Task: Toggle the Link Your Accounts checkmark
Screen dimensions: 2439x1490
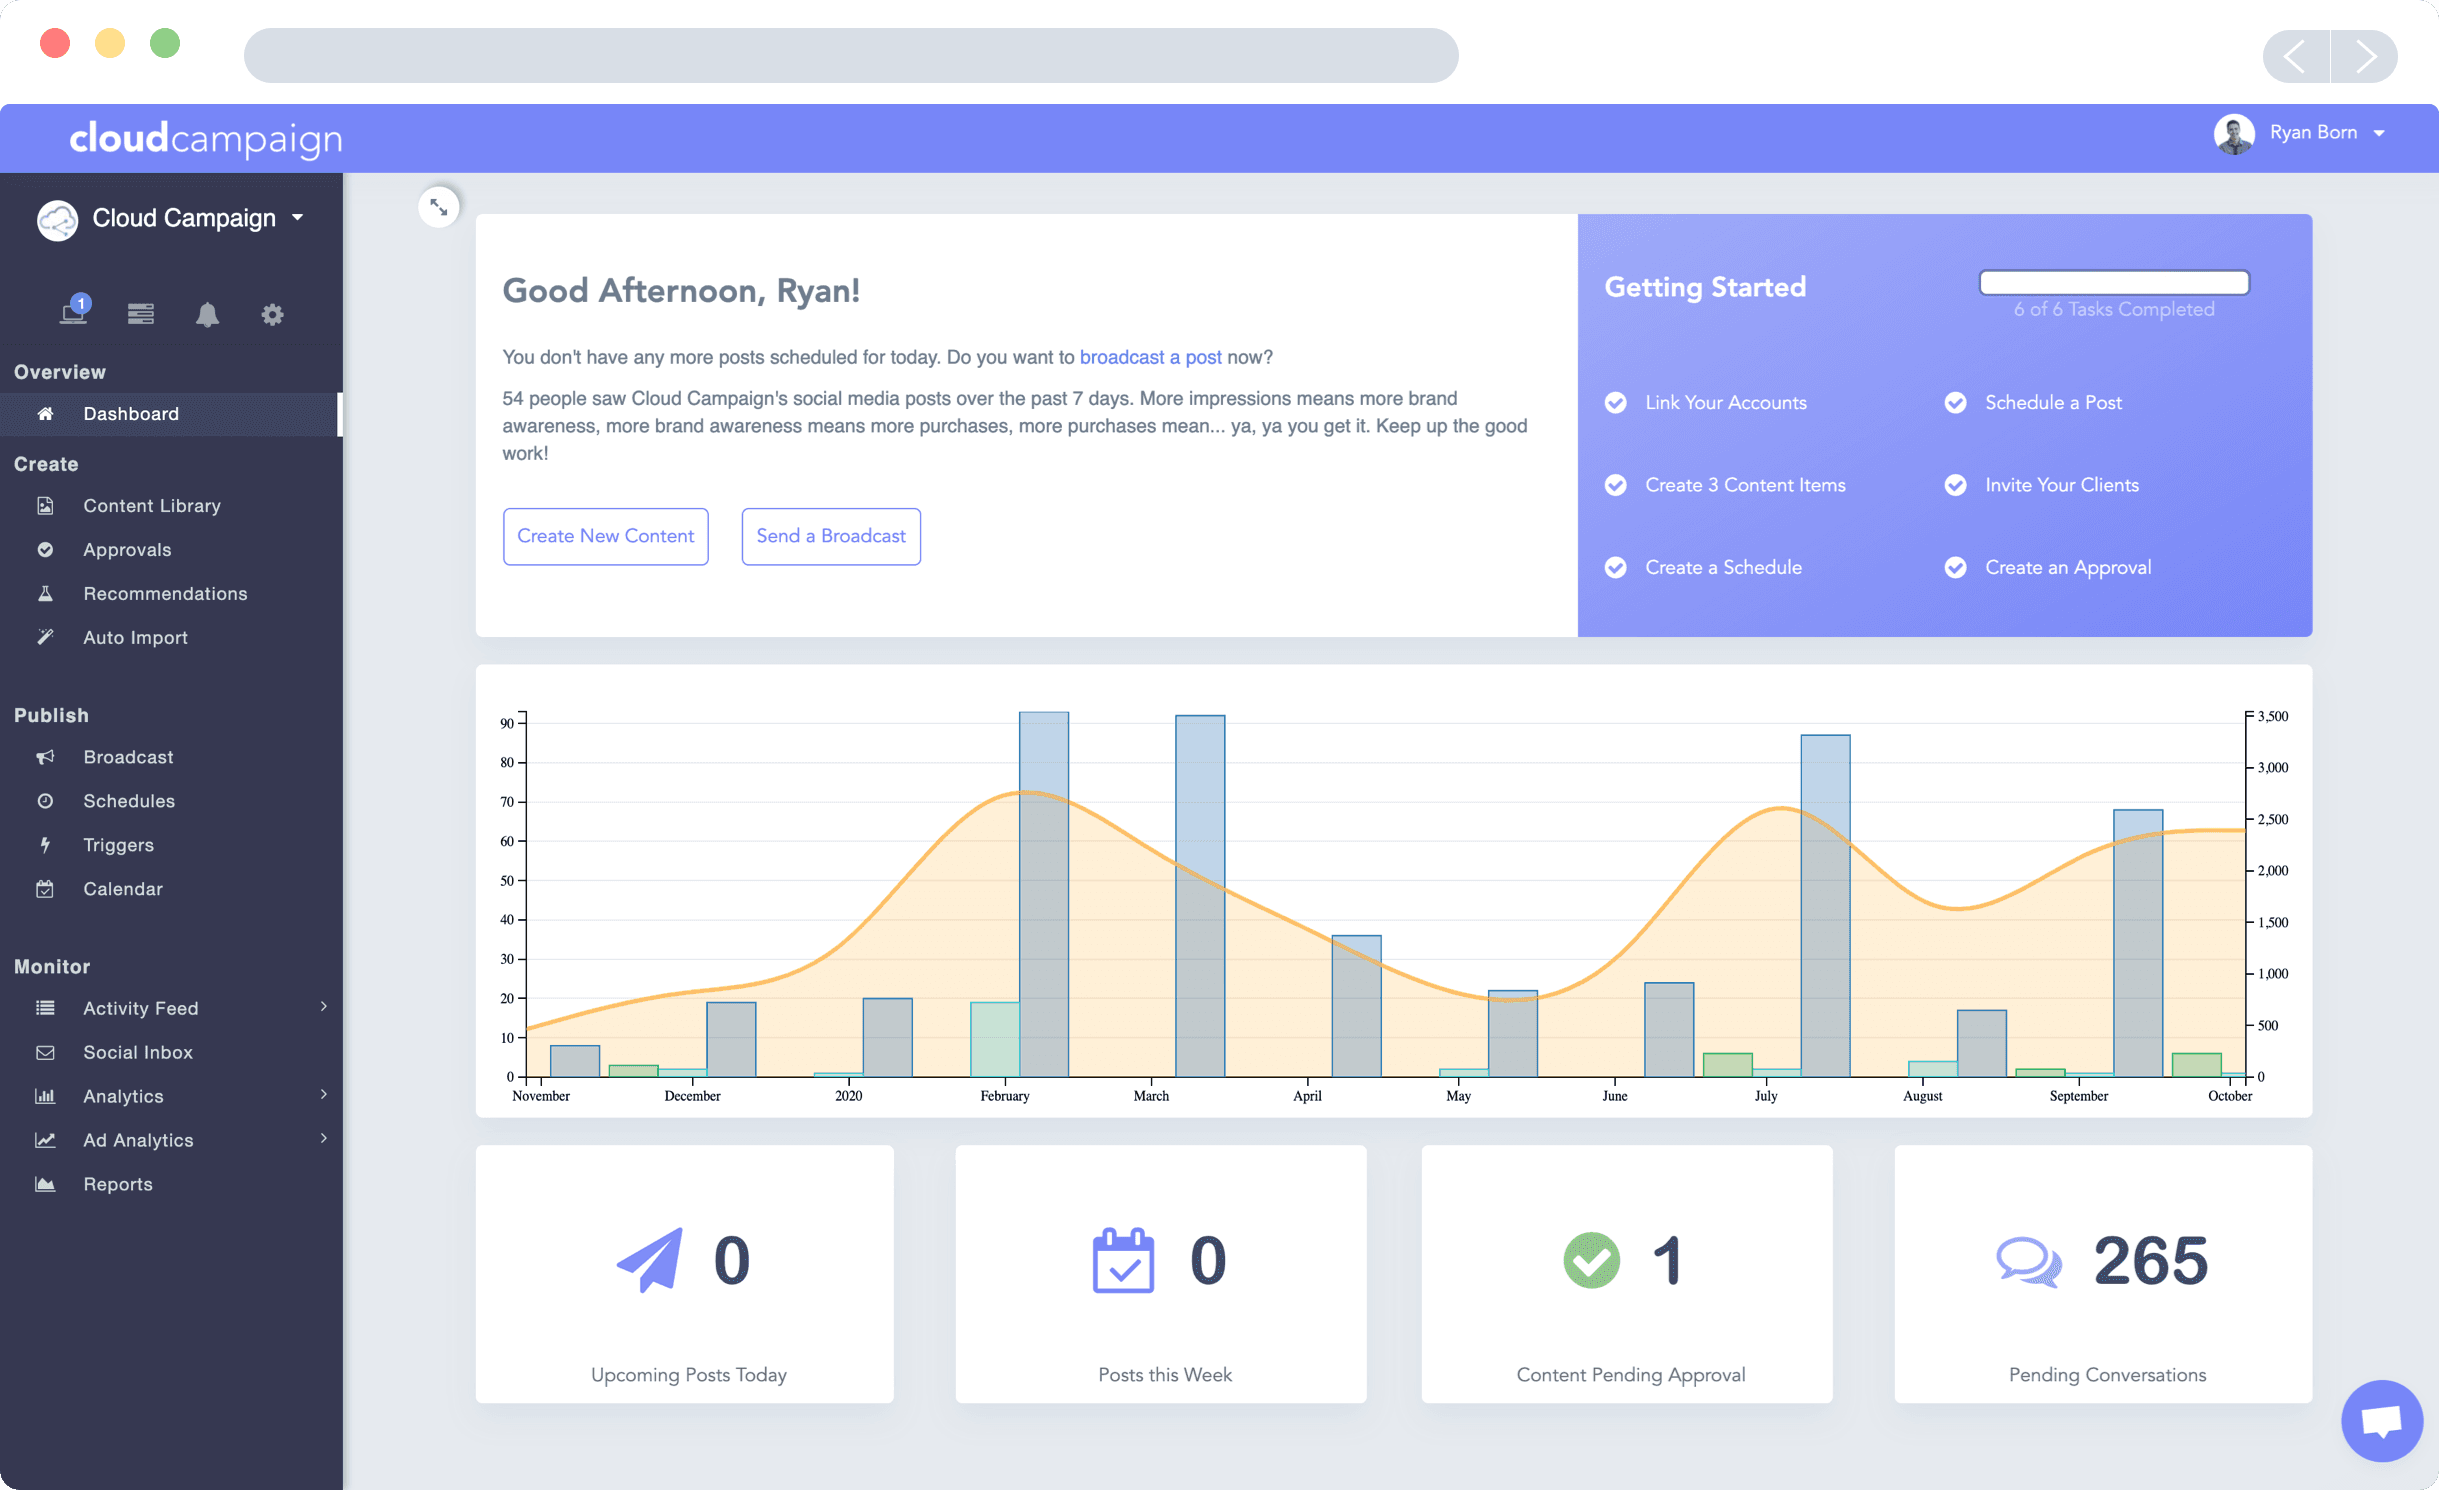Action: [x=1616, y=403]
